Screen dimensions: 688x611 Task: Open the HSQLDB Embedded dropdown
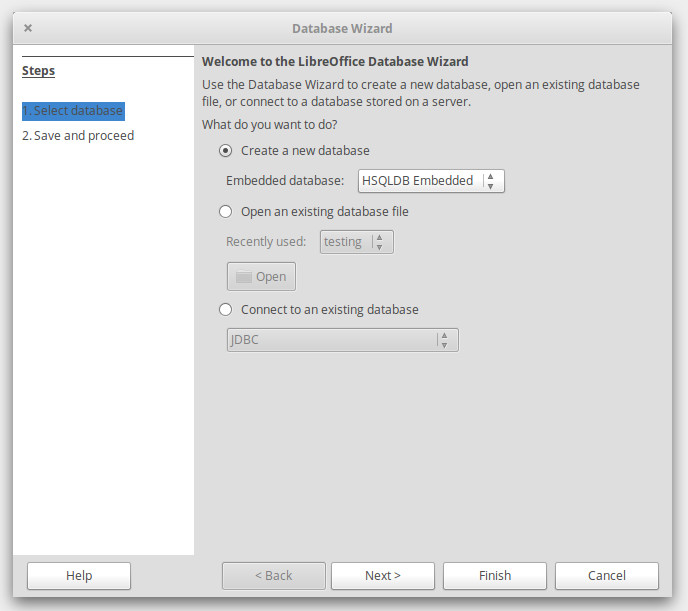tap(431, 181)
